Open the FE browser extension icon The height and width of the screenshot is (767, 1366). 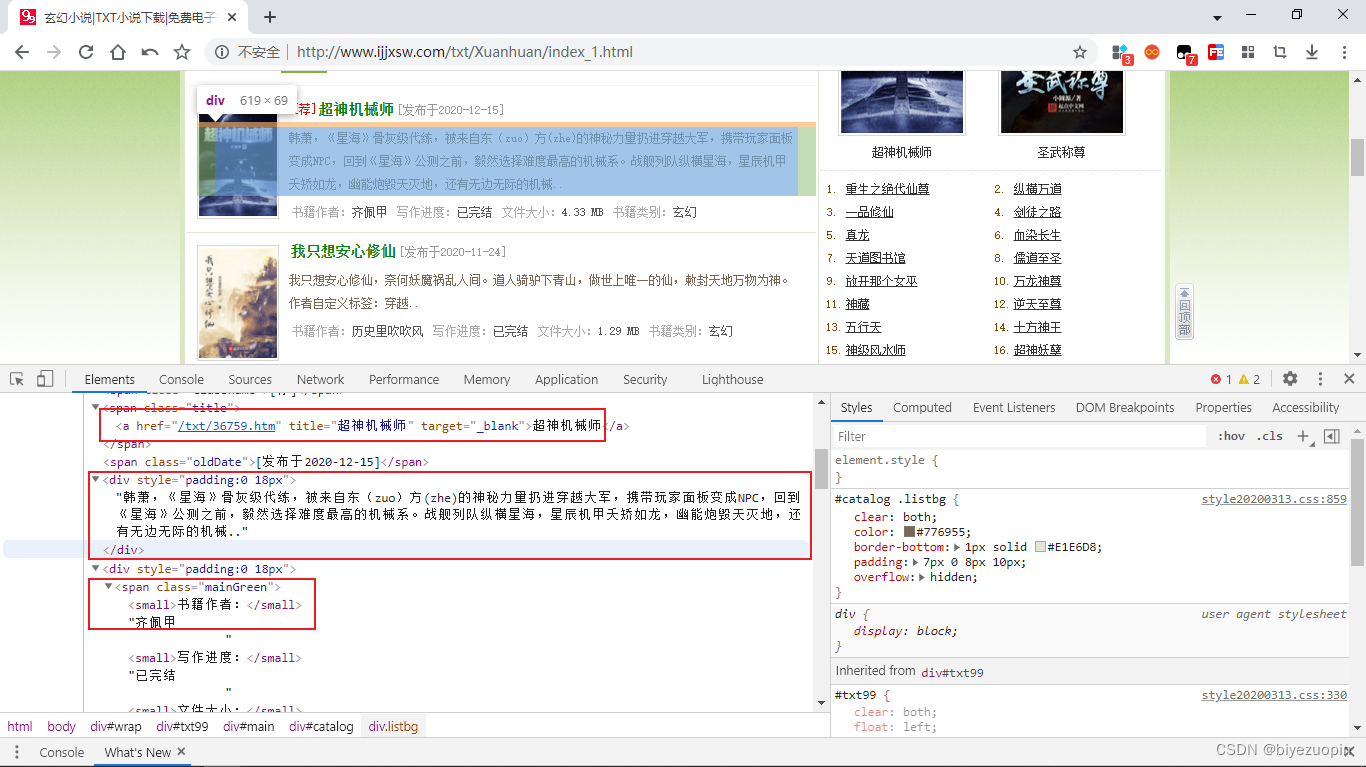tap(1216, 52)
